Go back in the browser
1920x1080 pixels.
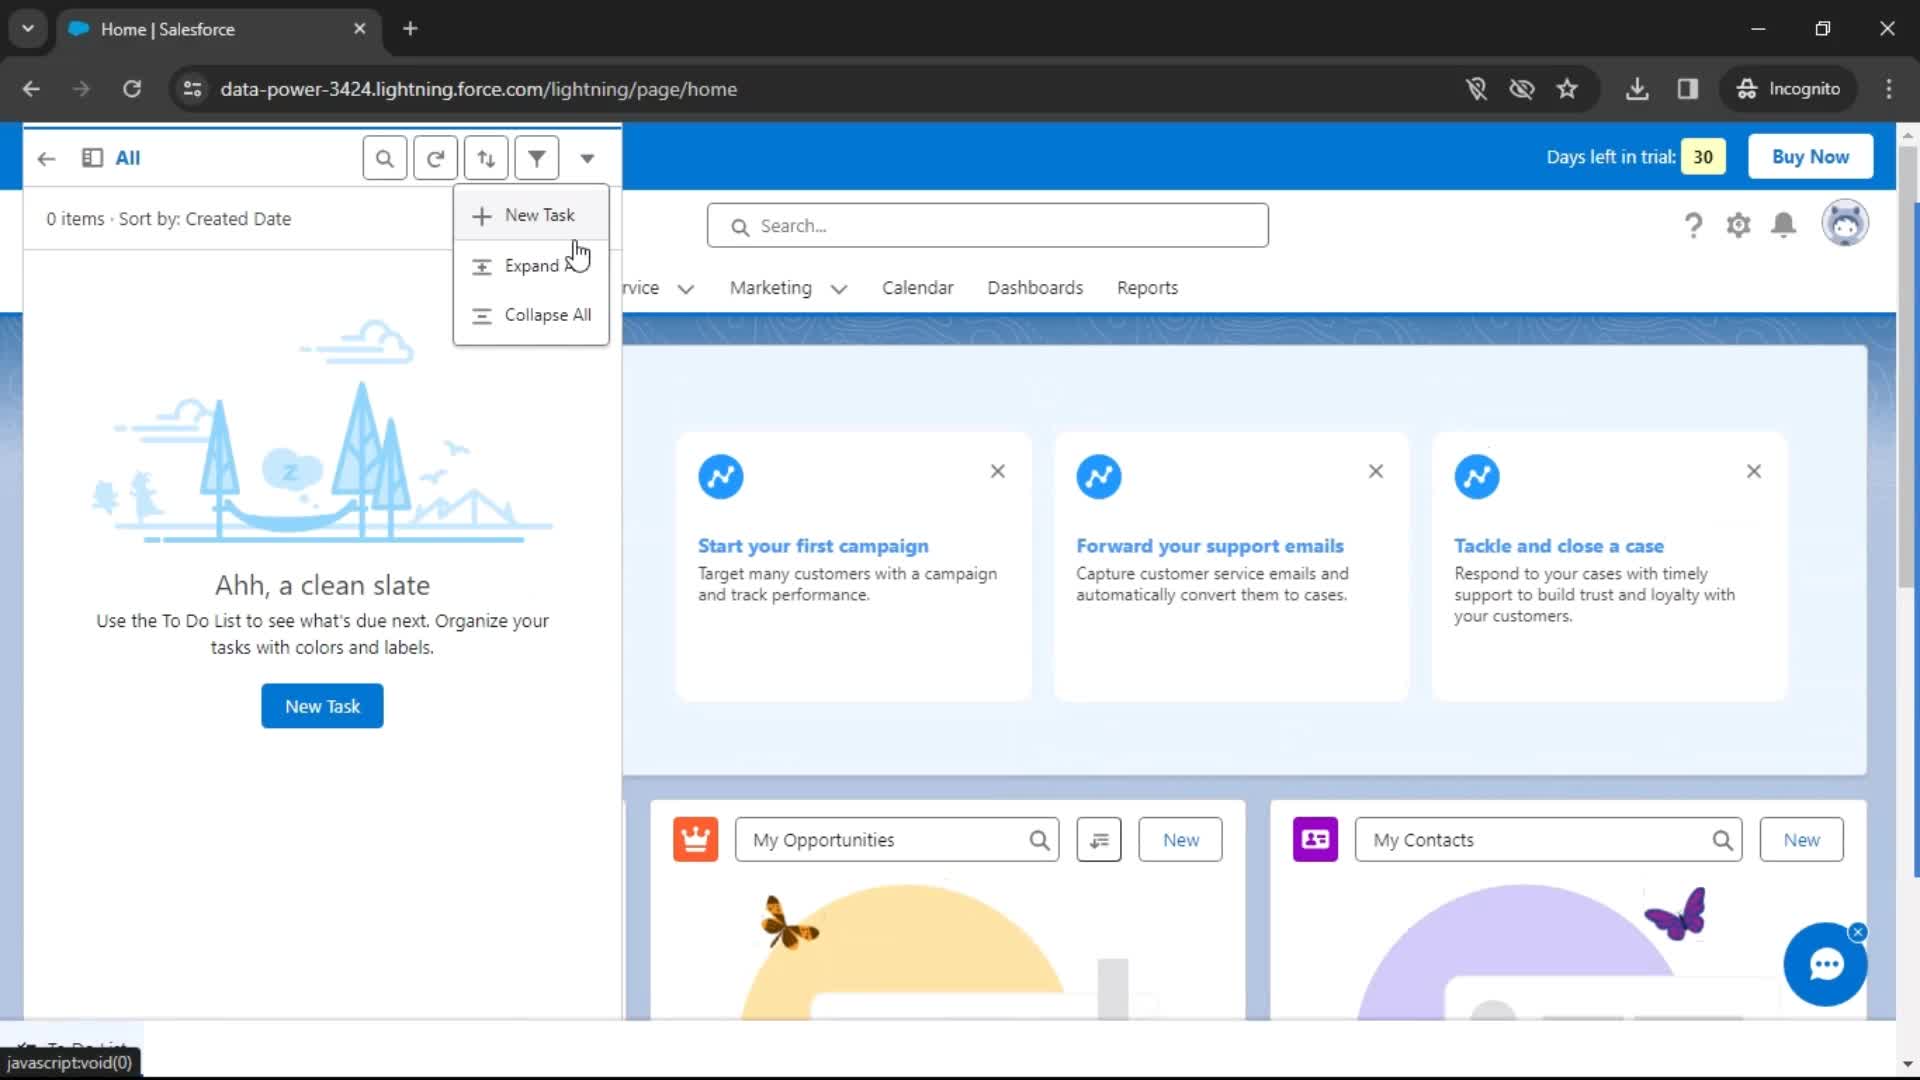click(x=31, y=89)
